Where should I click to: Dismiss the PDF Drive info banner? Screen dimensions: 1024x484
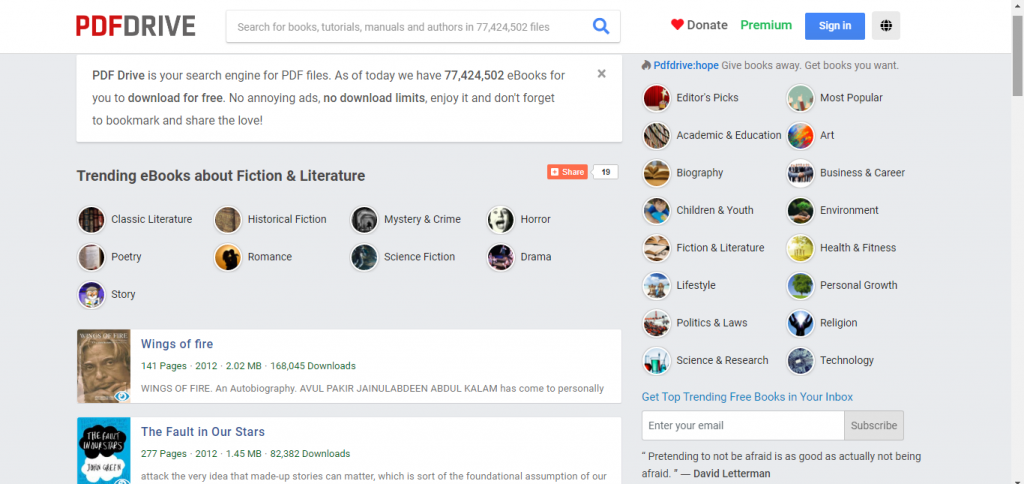[601, 74]
